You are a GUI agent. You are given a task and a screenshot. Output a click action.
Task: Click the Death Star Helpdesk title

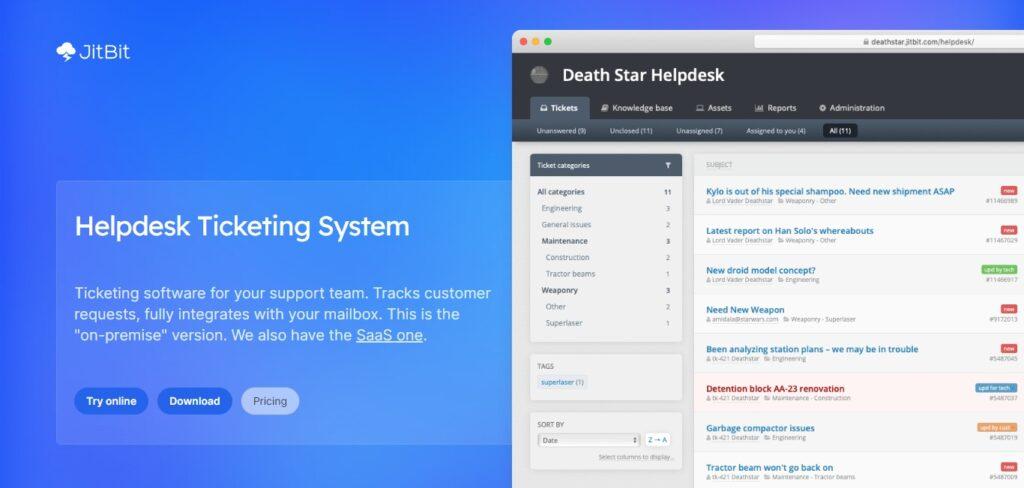643,75
